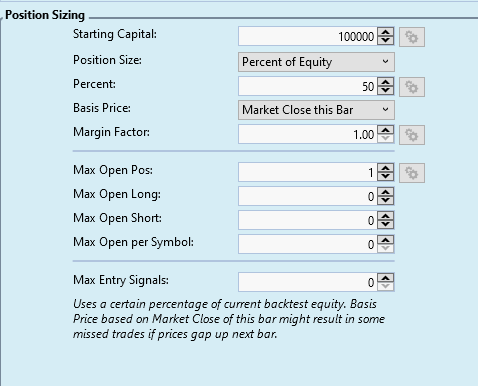Increase Max Open per Symbol value
The image size is (478, 386).
tap(386, 241)
